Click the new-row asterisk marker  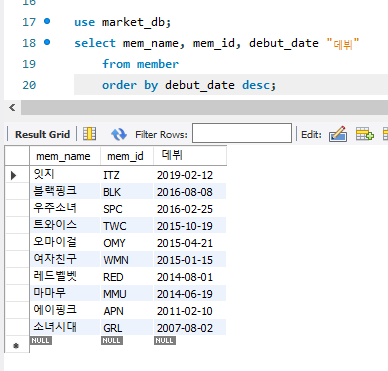pos(16,345)
